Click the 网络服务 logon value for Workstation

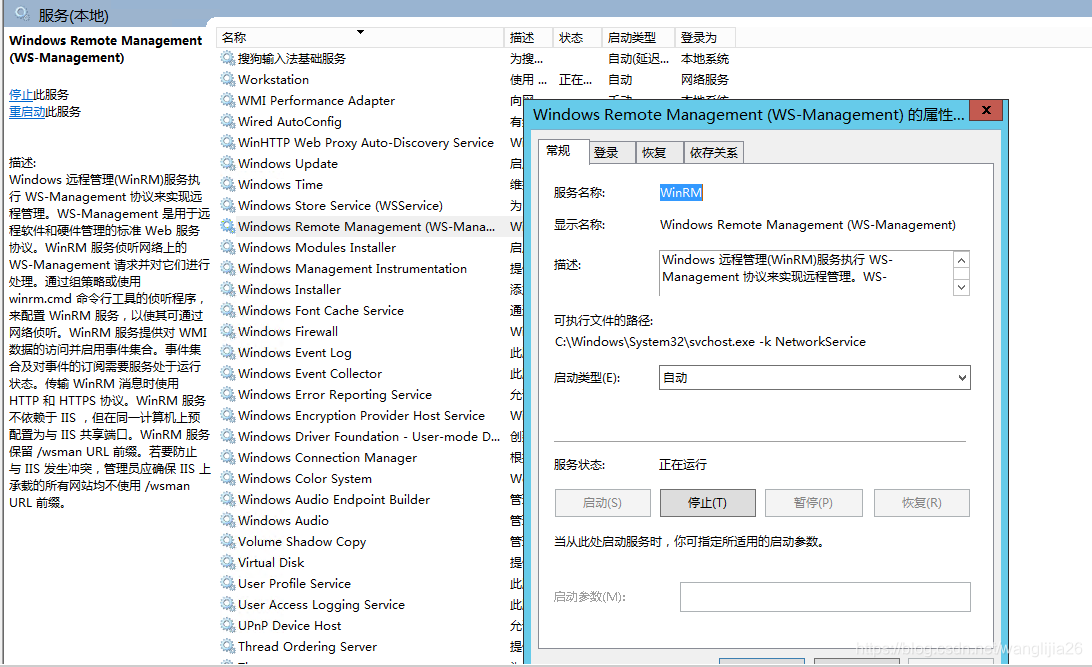coord(705,79)
